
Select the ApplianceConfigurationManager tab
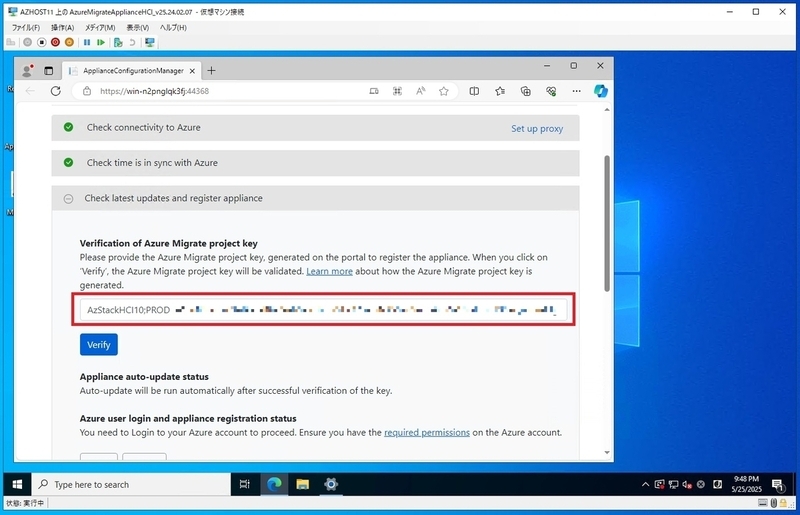tap(131, 71)
